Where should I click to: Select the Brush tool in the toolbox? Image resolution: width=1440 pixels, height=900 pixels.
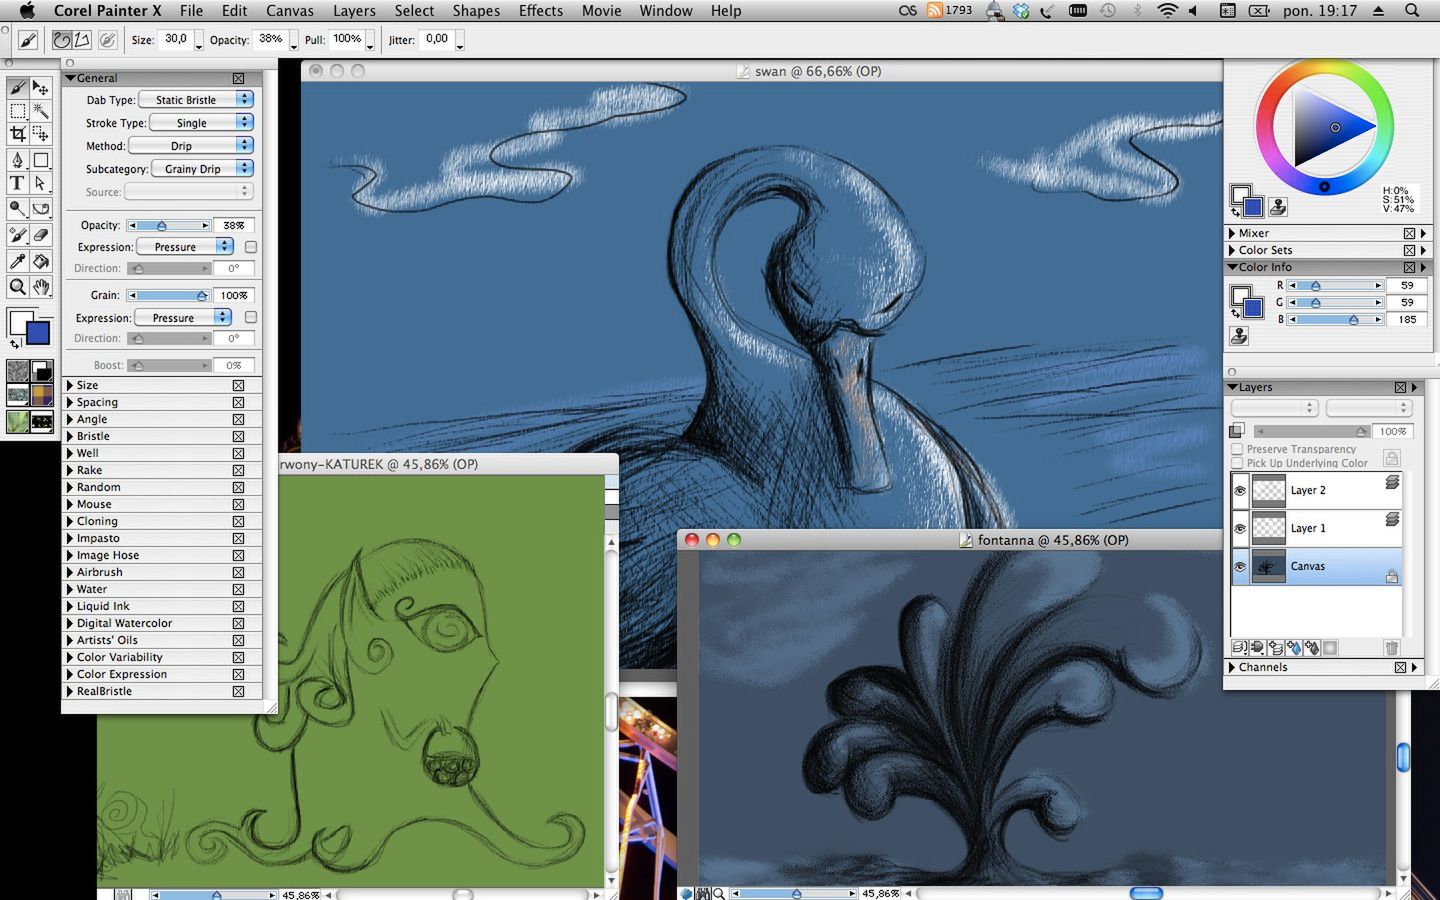[17, 88]
